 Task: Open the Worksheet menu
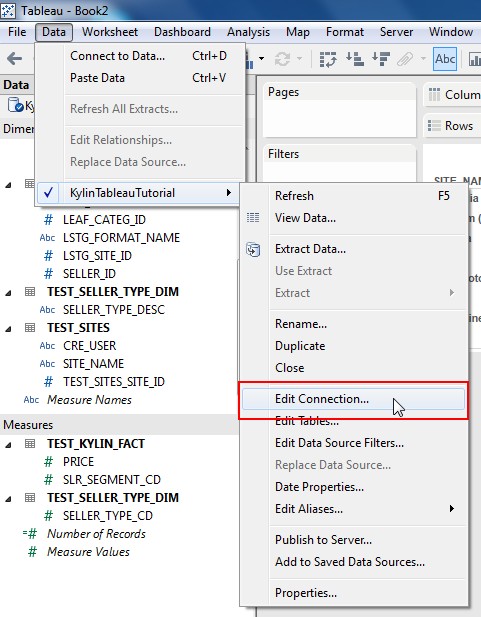[110, 32]
